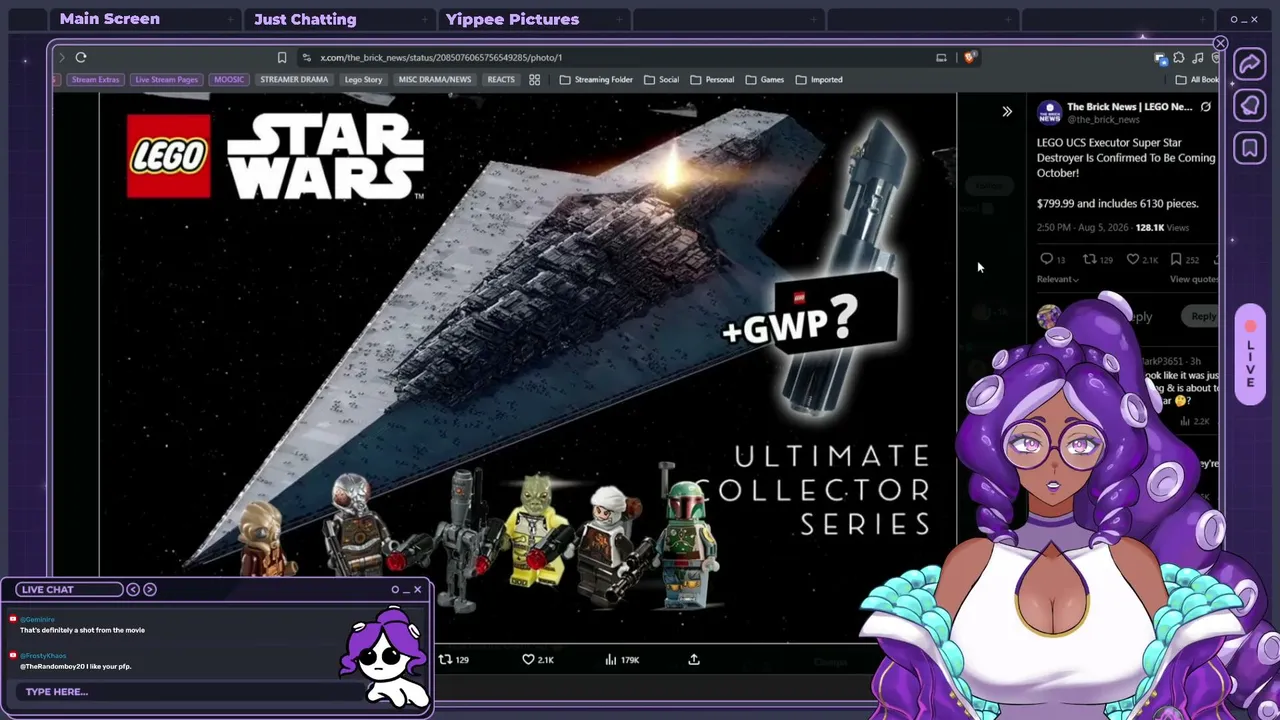1280x720 pixels.
Task: Switch to the Yippee Pictures tab
Action: [512, 19]
